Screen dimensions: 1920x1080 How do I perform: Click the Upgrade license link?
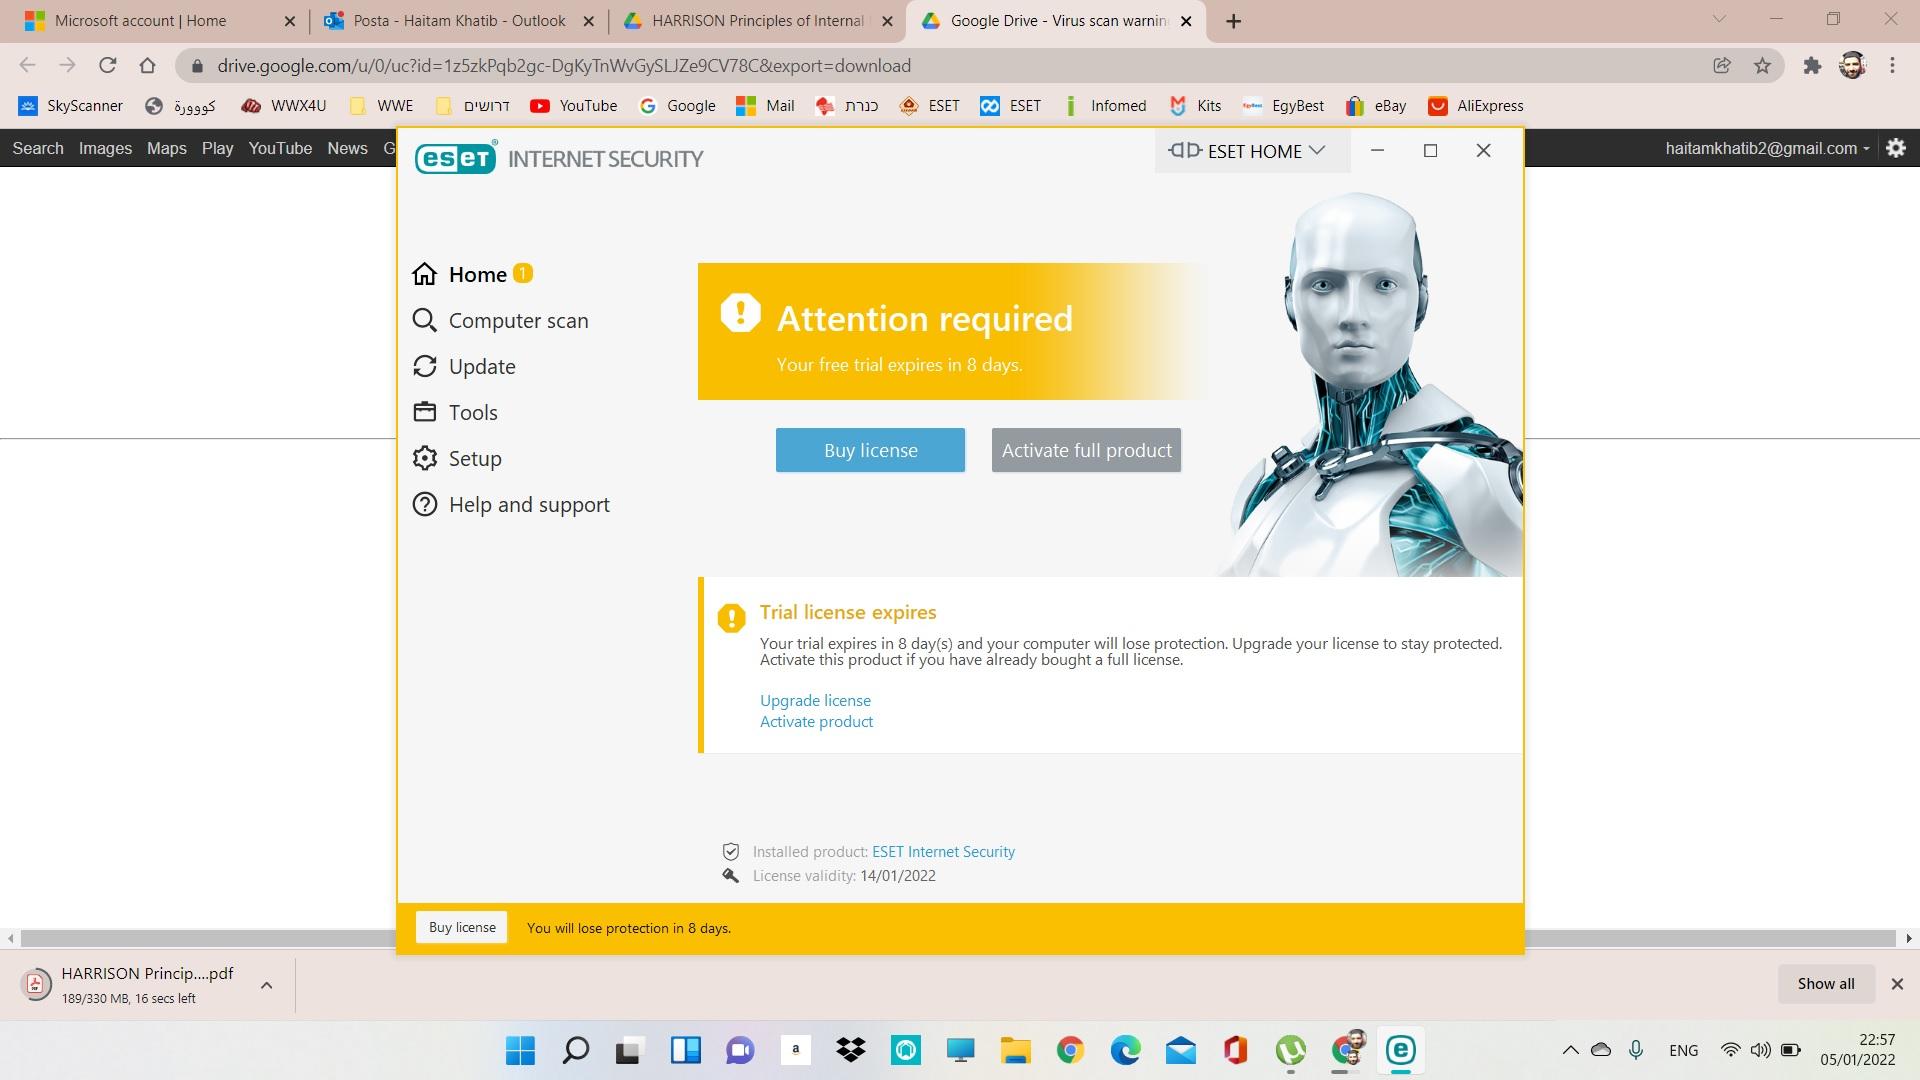(x=815, y=700)
